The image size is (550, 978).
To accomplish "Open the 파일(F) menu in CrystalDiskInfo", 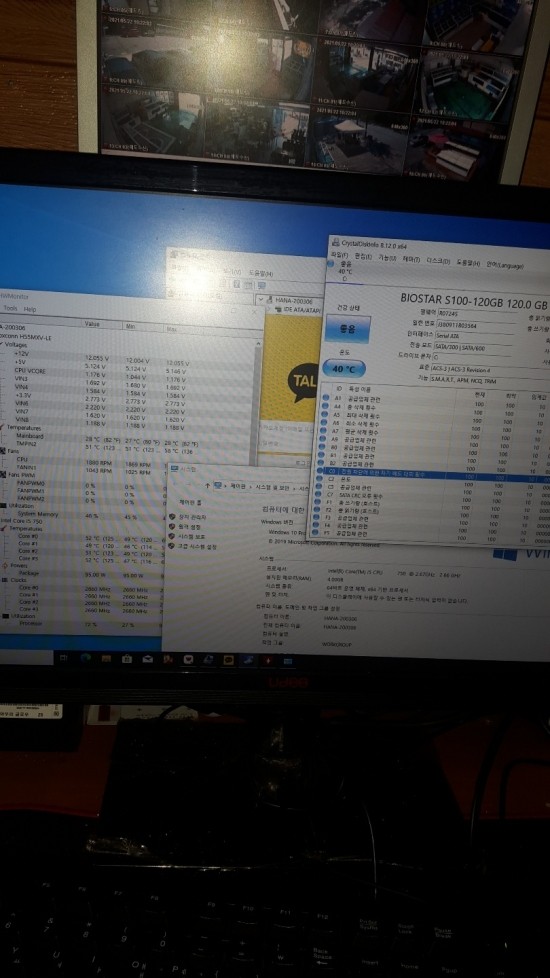I will coord(339,255).
